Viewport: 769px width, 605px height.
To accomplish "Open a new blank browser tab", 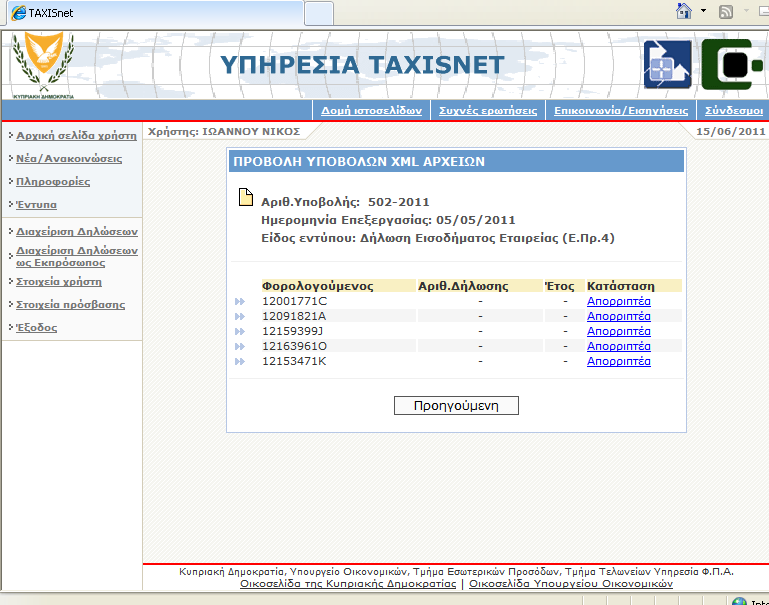I will click(x=319, y=13).
